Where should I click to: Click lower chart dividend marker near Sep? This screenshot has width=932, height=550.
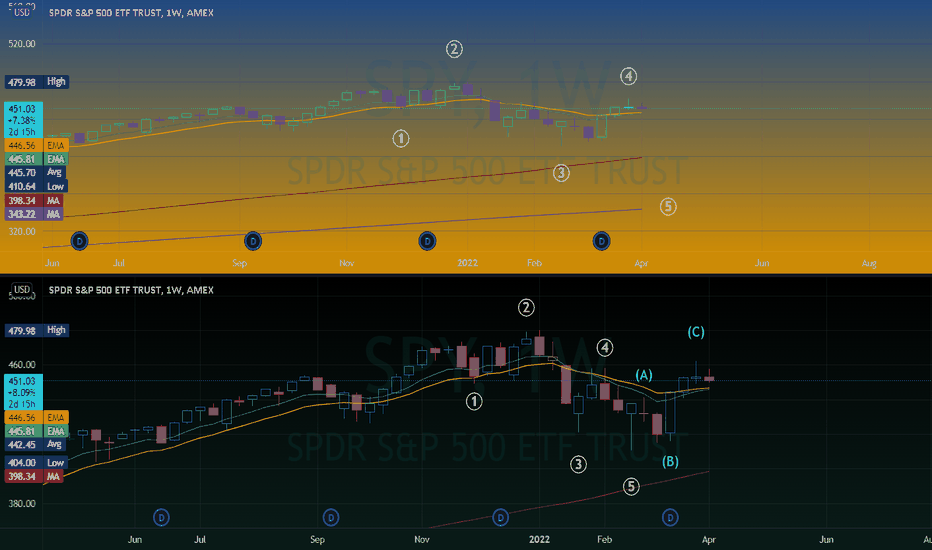[x=331, y=518]
